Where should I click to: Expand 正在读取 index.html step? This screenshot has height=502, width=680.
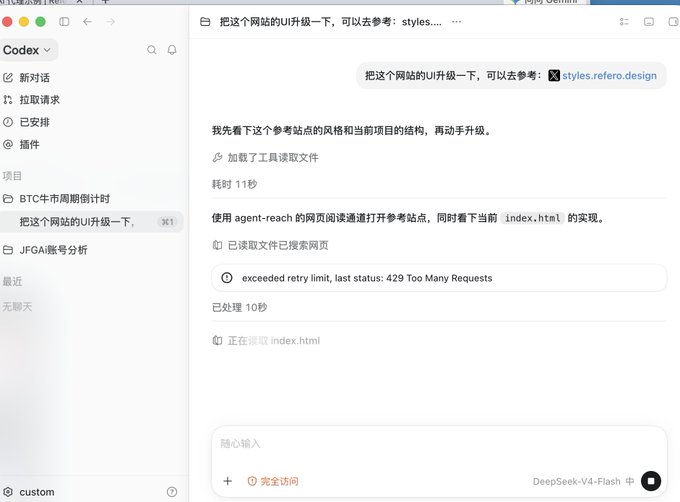(x=266, y=341)
